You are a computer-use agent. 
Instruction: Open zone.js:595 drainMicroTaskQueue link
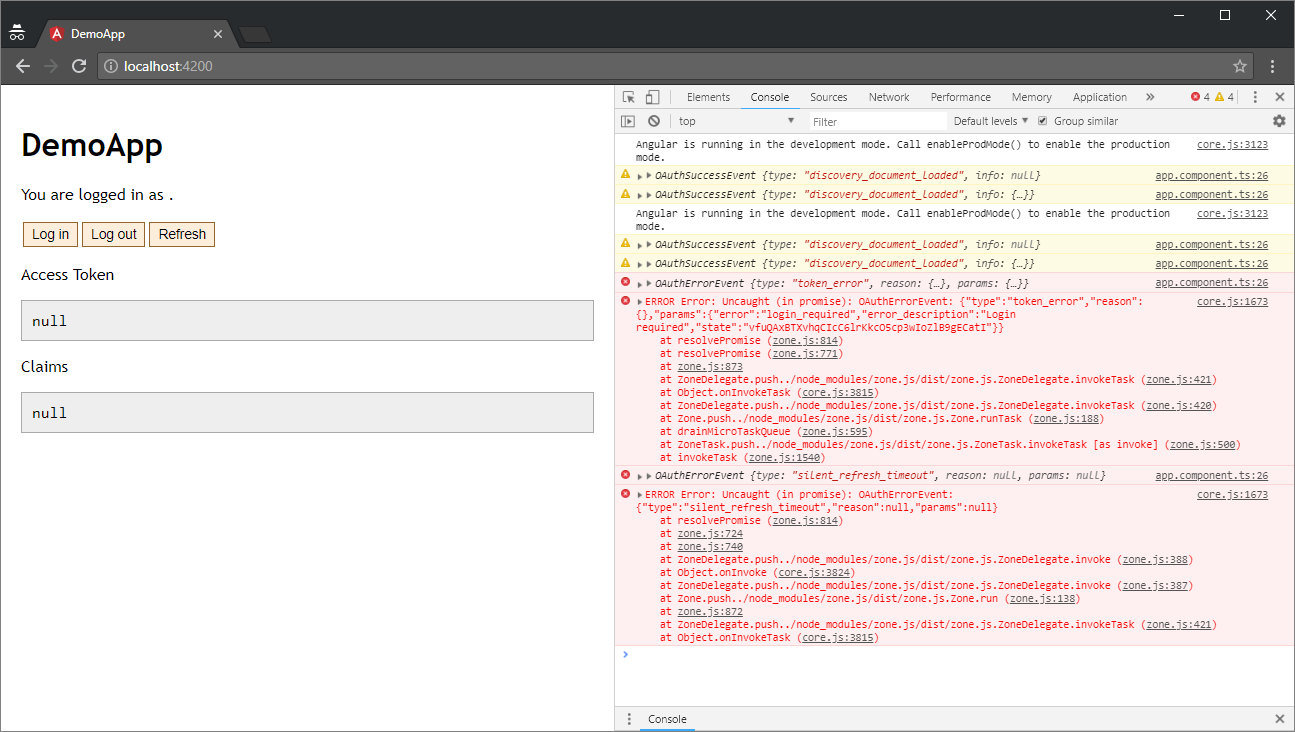pyautogui.click(x=834, y=431)
